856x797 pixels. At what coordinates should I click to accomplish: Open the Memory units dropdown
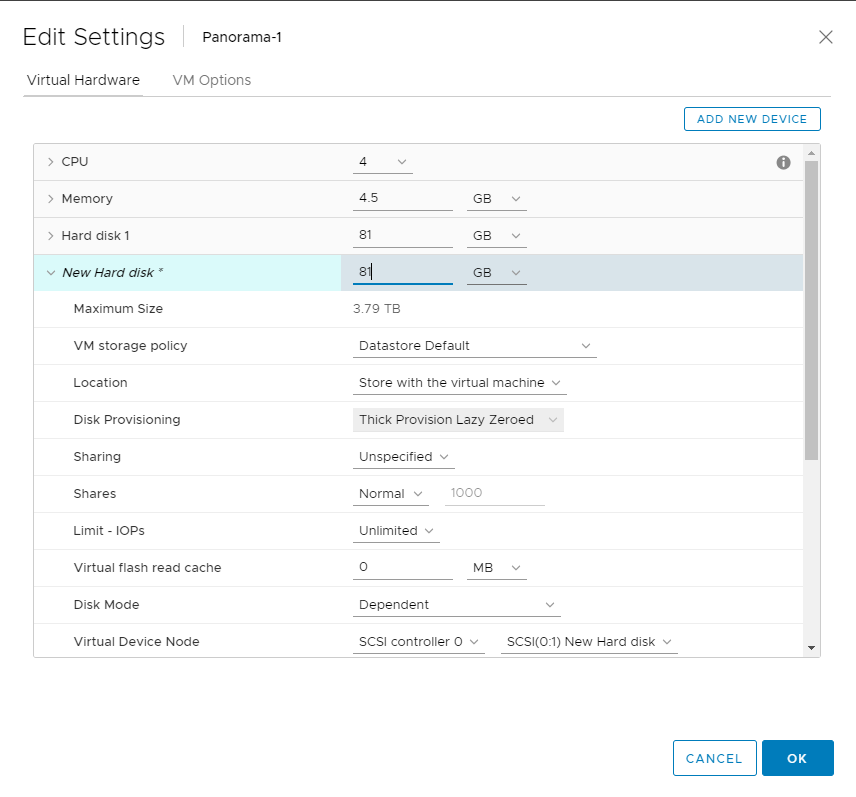coord(496,198)
